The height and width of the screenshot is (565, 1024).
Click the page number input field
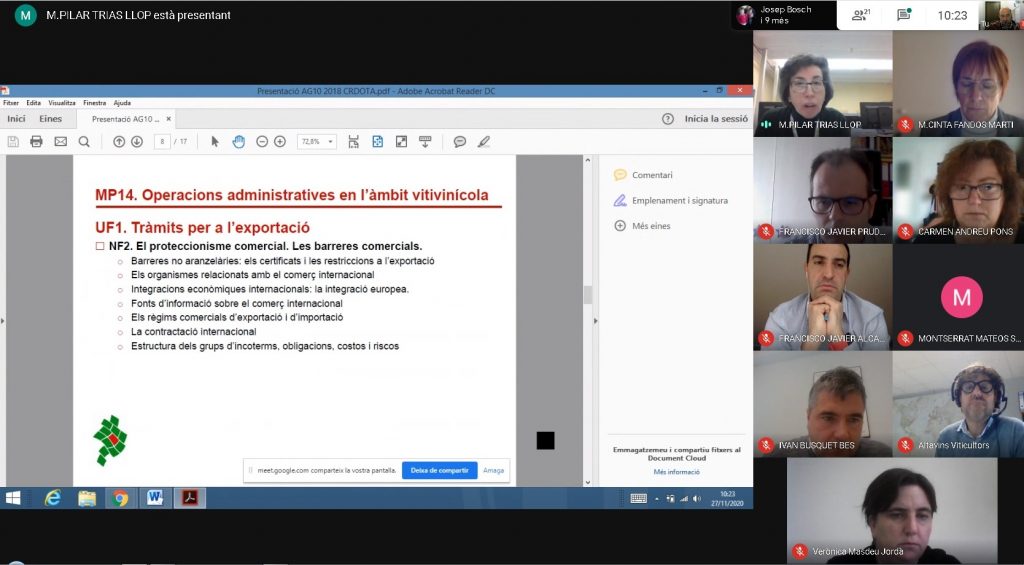(162, 142)
